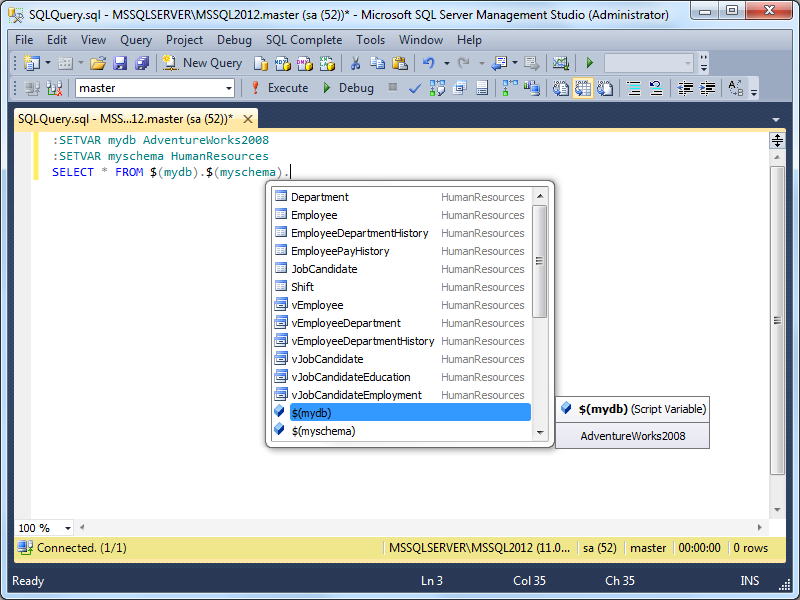Click the editor split window handle
Viewport: 800px width, 600px height.
click(777, 140)
